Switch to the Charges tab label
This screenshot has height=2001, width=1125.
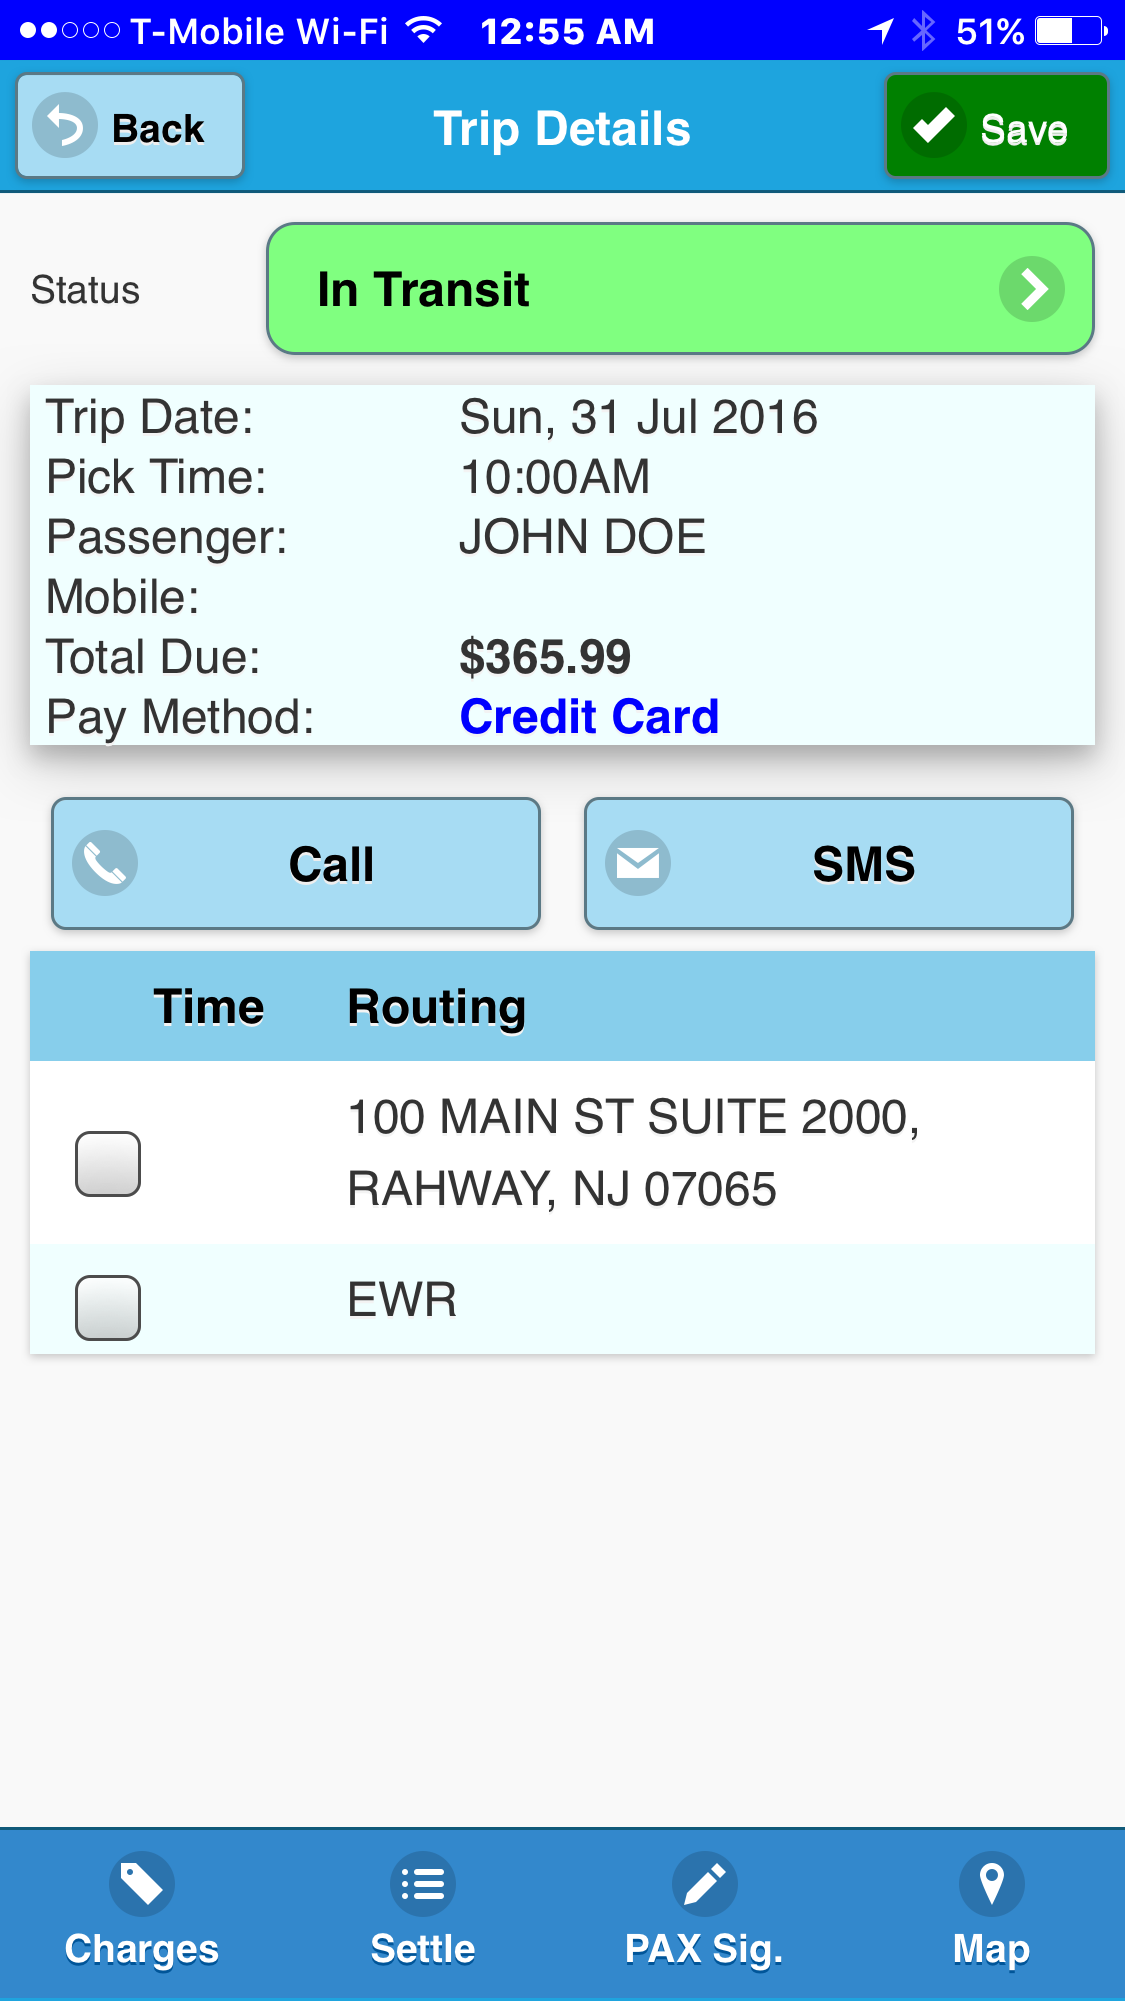141,1949
